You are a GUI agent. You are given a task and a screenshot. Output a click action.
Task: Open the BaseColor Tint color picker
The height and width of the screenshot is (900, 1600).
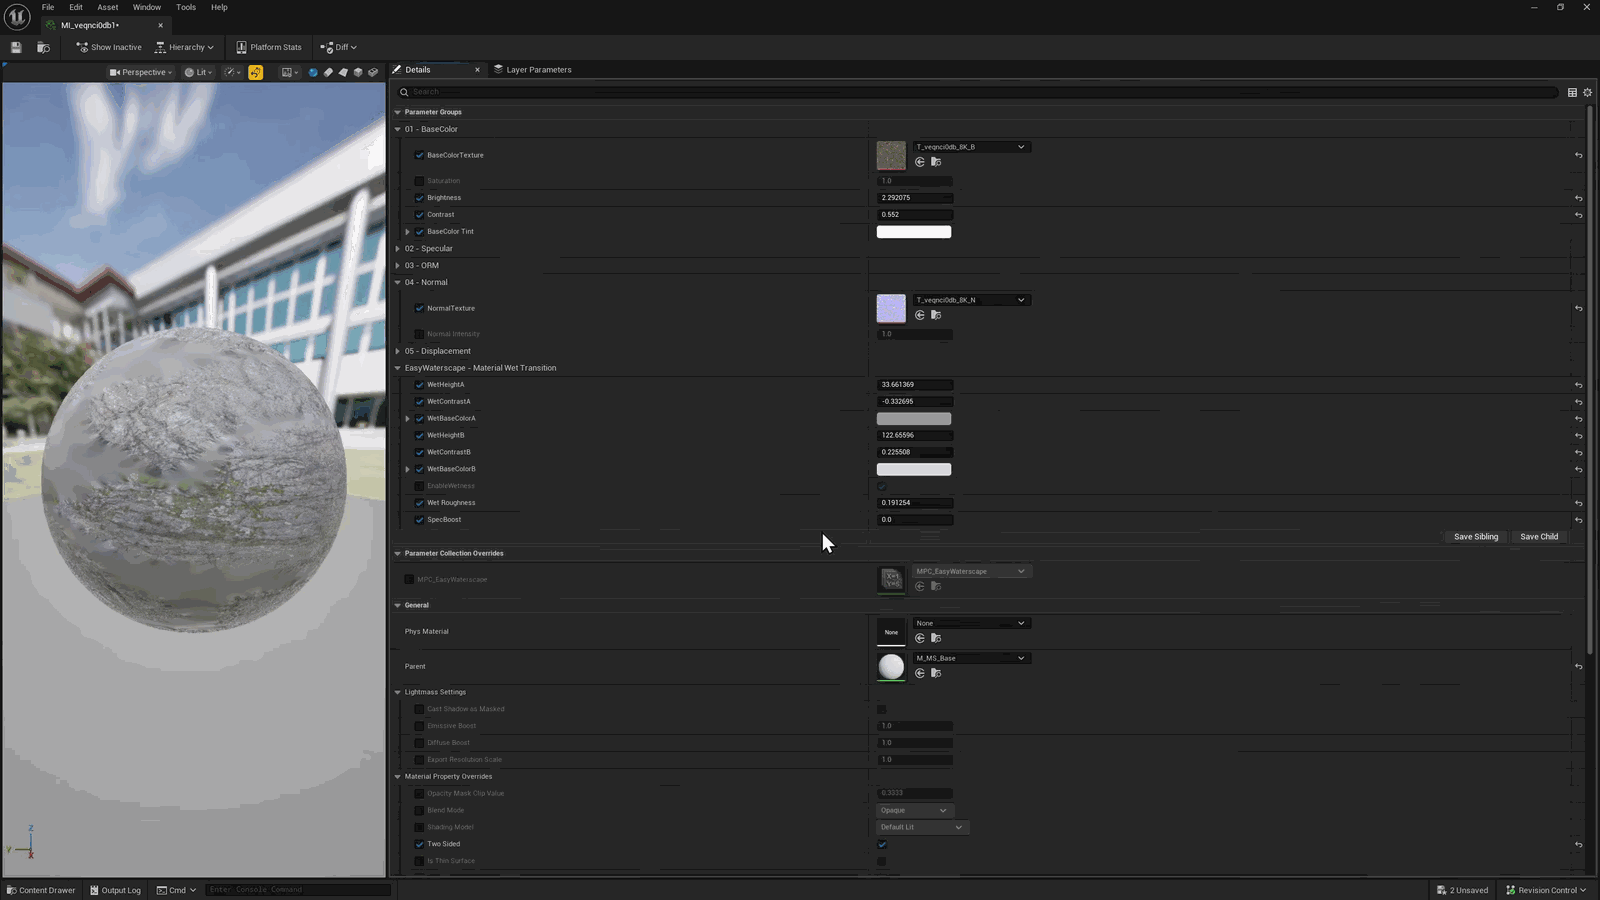(x=914, y=232)
